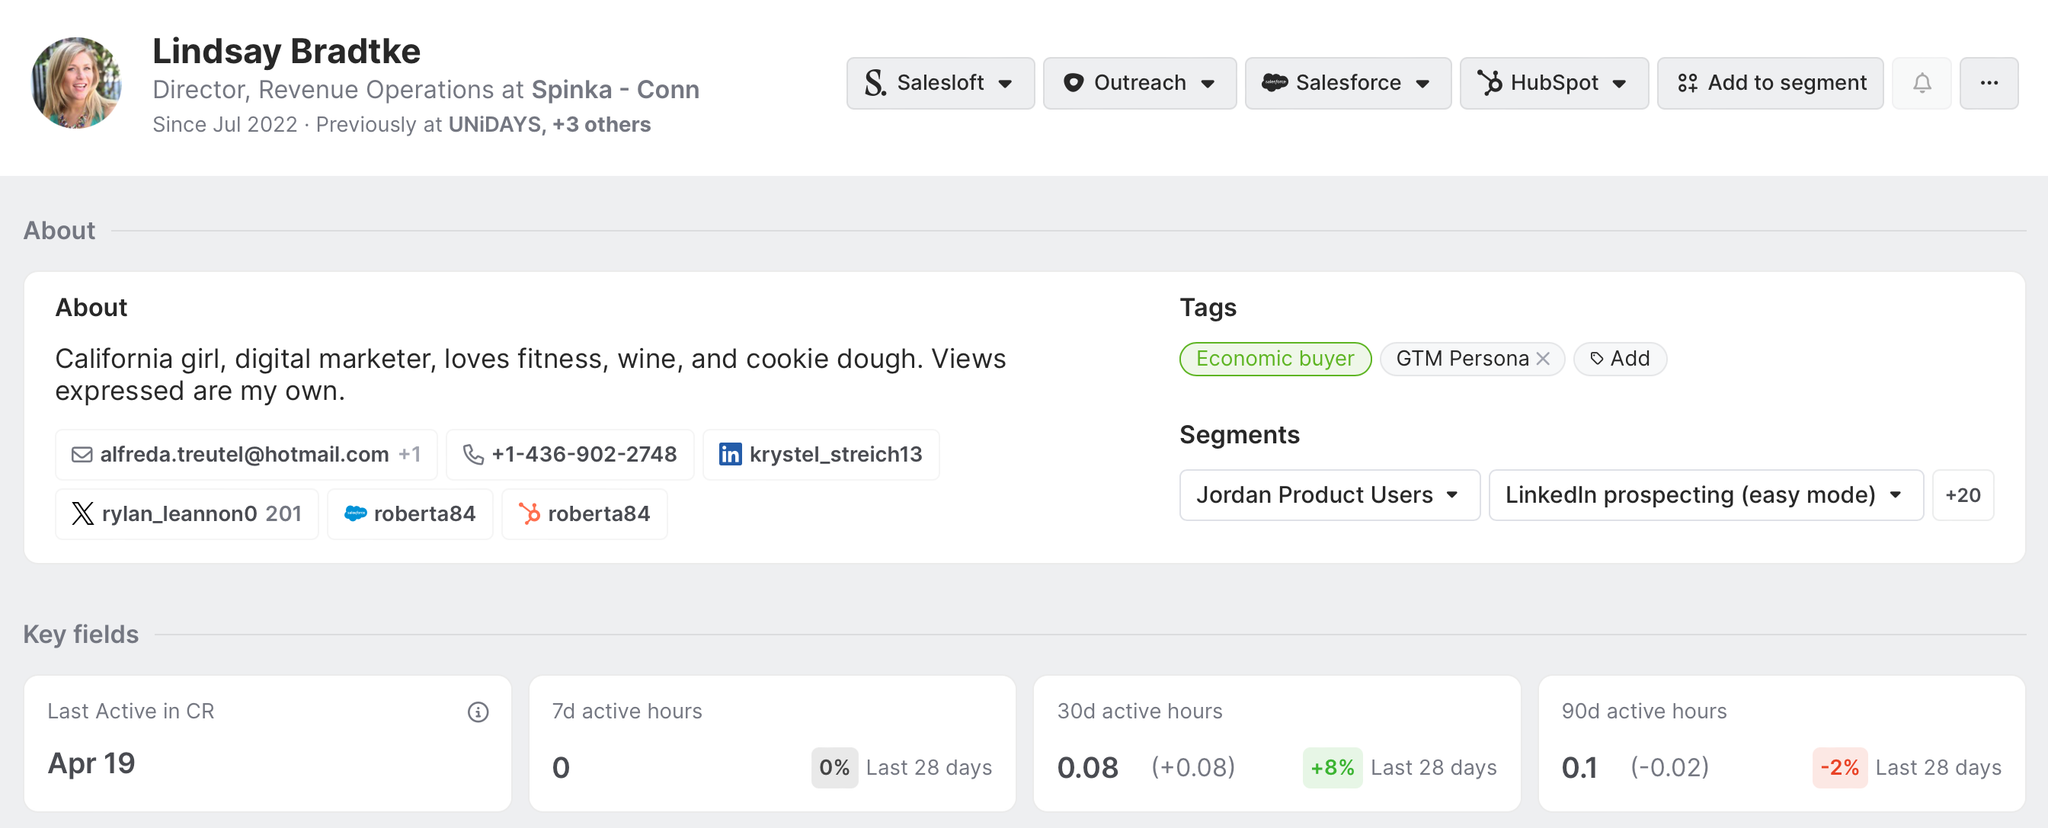Open the Salesforce dropdown in header
This screenshot has height=828, width=2048.
coord(1347,83)
